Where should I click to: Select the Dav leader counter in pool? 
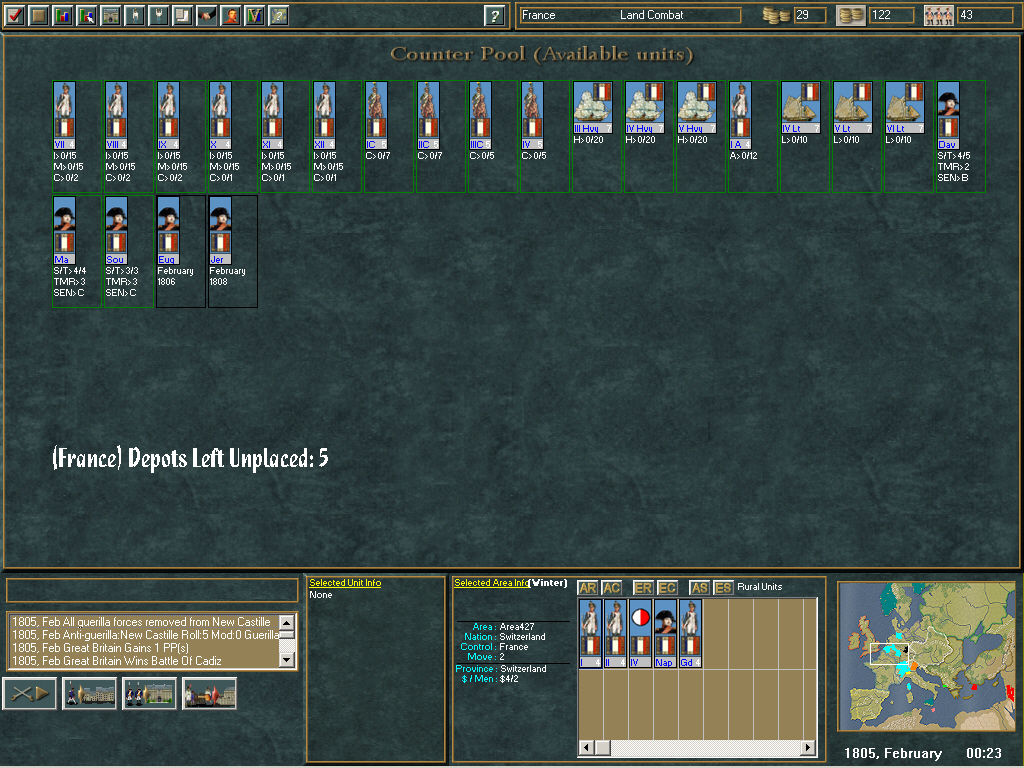(x=948, y=115)
